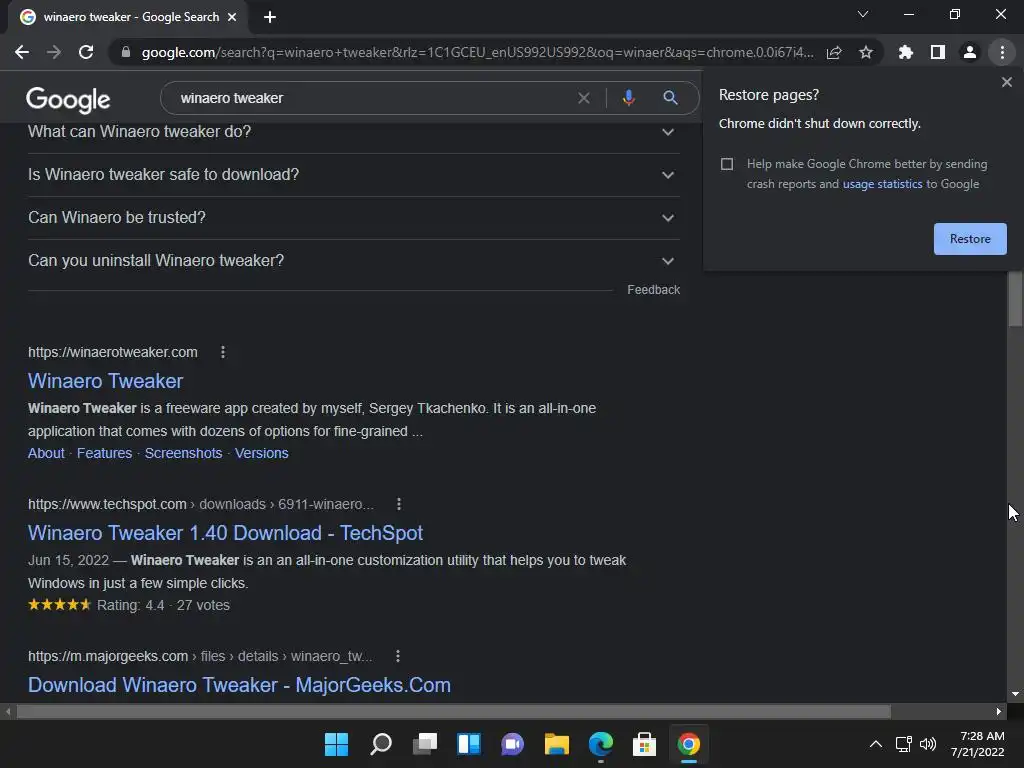Image resolution: width=1024 pixels, height=768 pixels.
Task: Reload the current page
Action: point(86,52)
